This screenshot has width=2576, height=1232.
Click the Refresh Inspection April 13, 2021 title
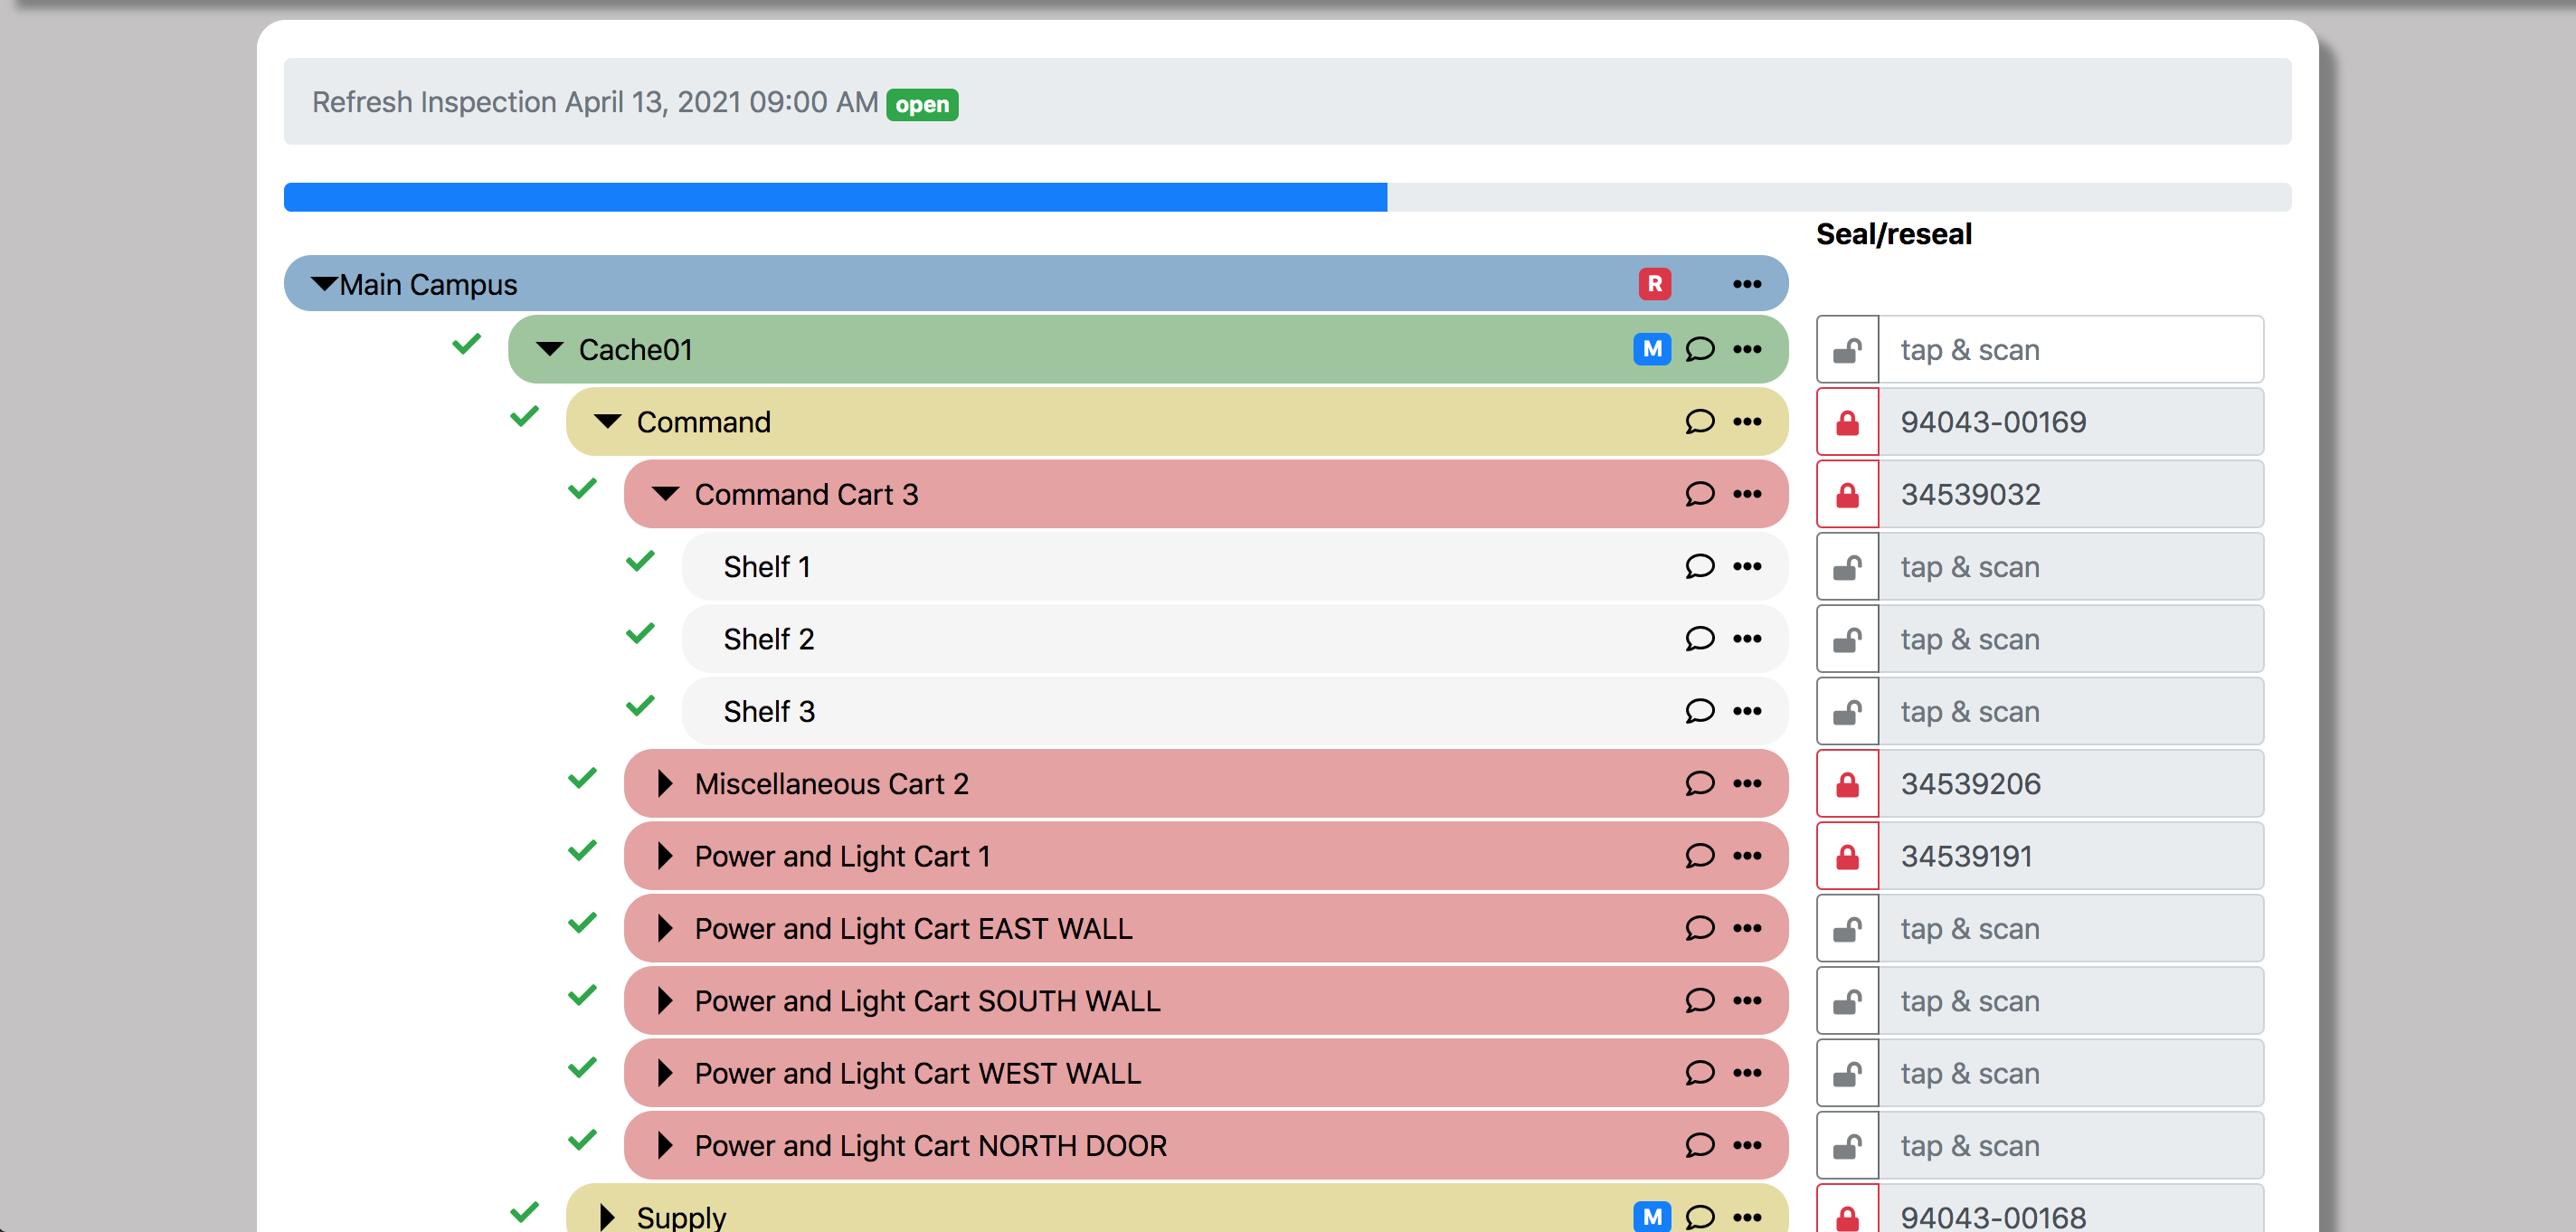point(595,102)
